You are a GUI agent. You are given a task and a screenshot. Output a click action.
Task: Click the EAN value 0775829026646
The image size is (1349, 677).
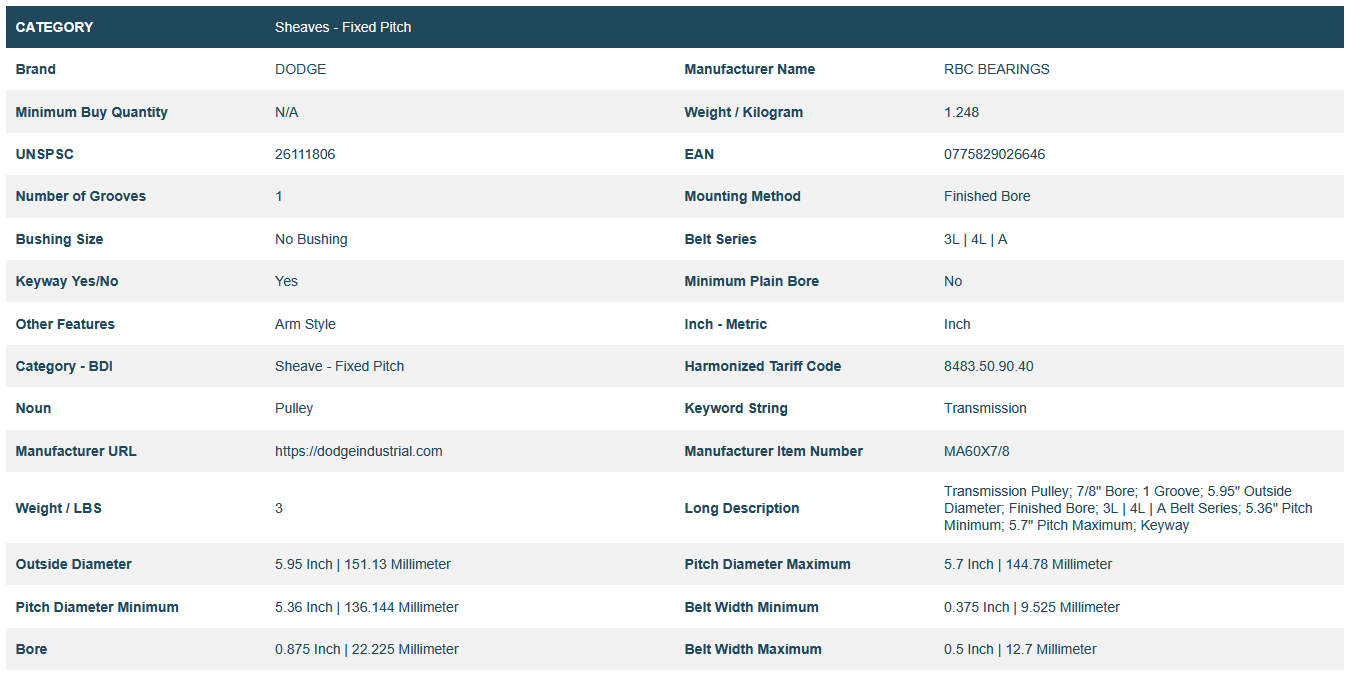click(994, 154)
